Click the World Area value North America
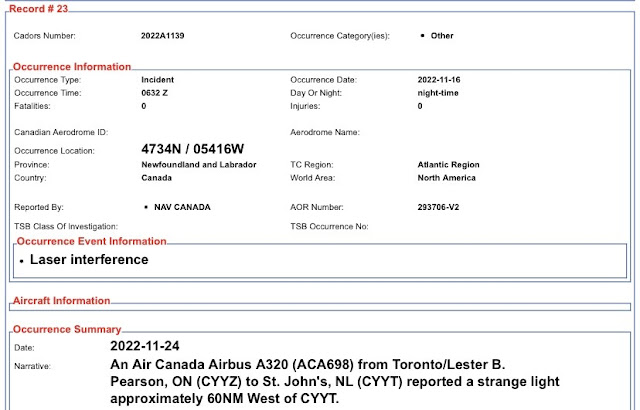640x410 pixels. pyautogui.click(x=446, y=178)
